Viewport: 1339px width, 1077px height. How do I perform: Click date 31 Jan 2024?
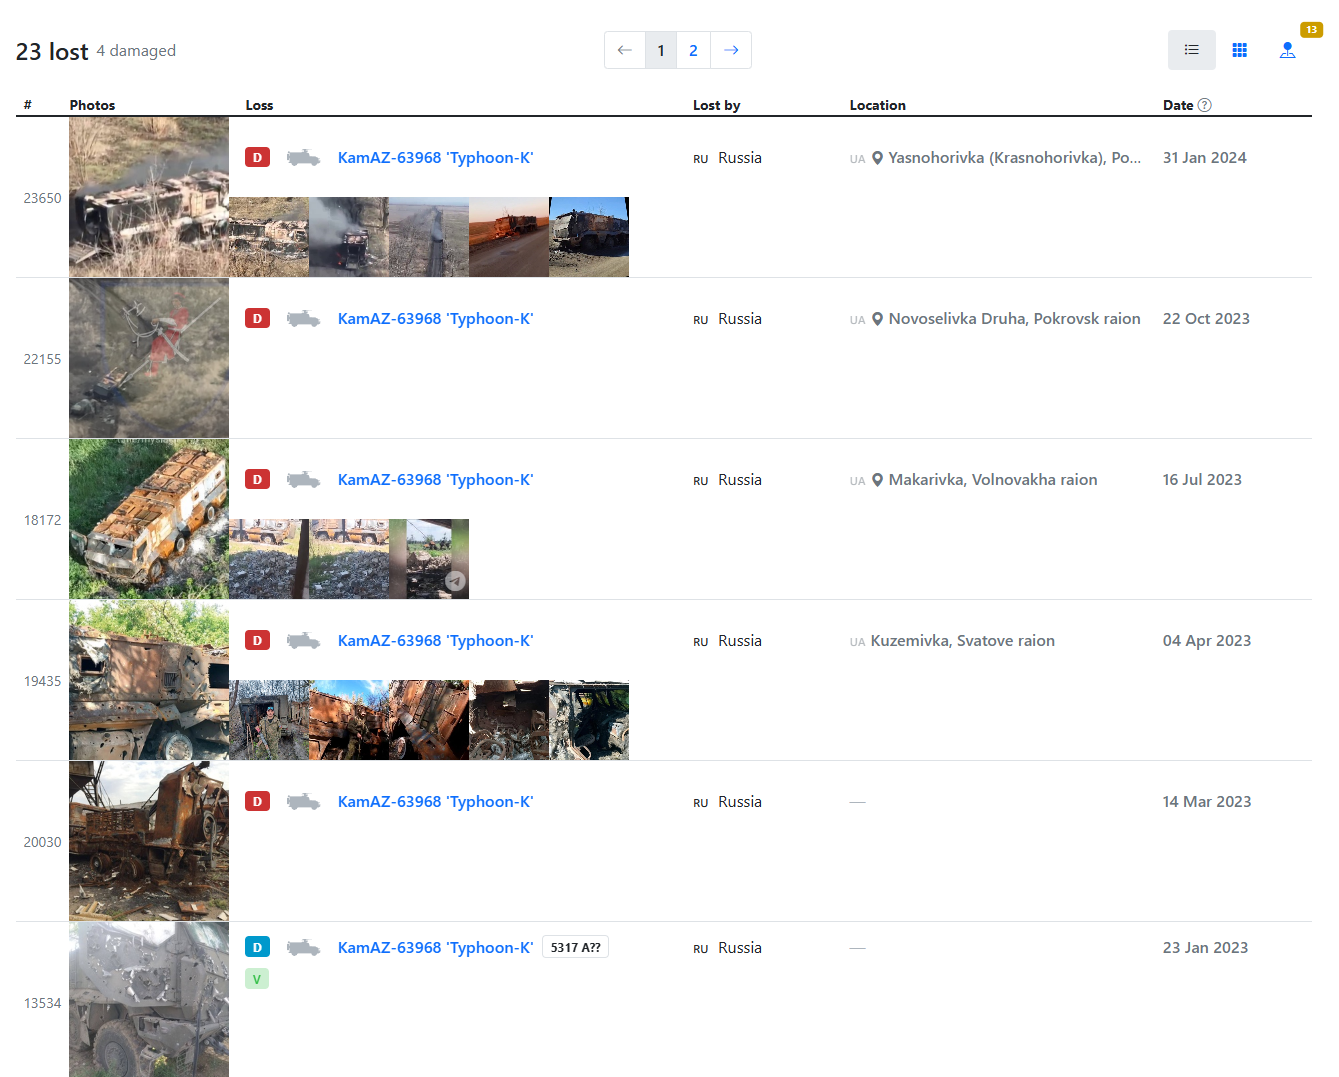coord(1204,158)
